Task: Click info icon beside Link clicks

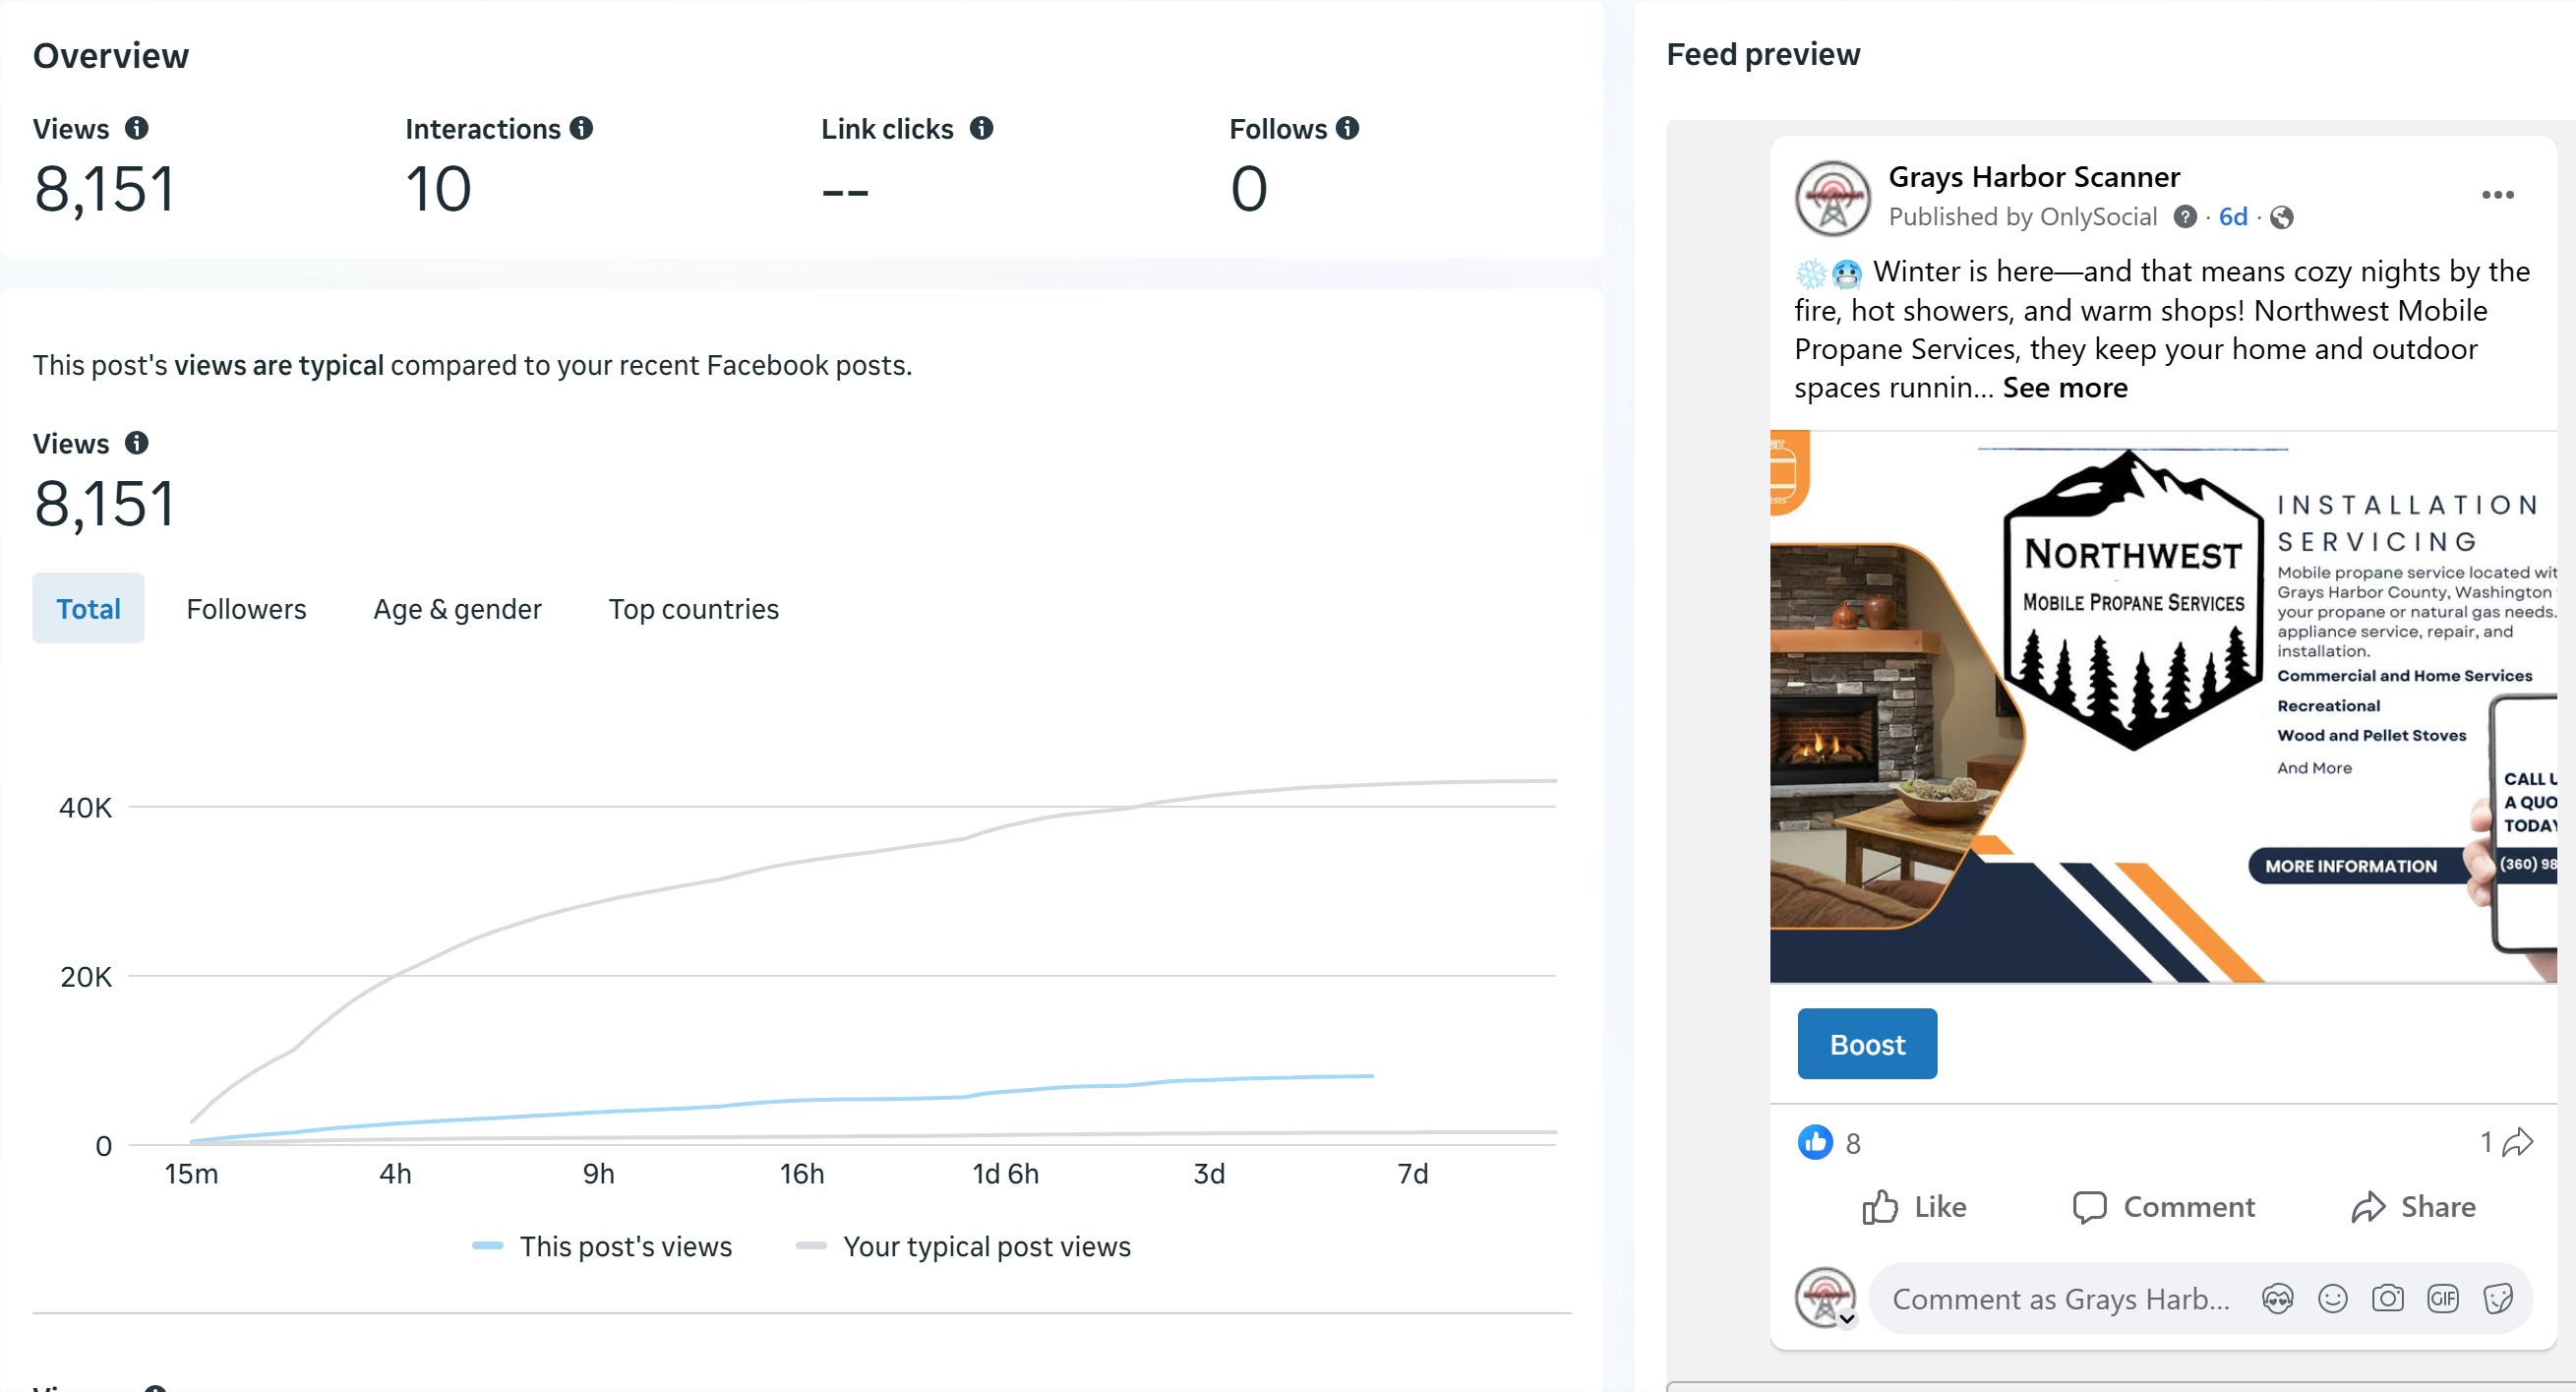Action: [x=981, y=128]
